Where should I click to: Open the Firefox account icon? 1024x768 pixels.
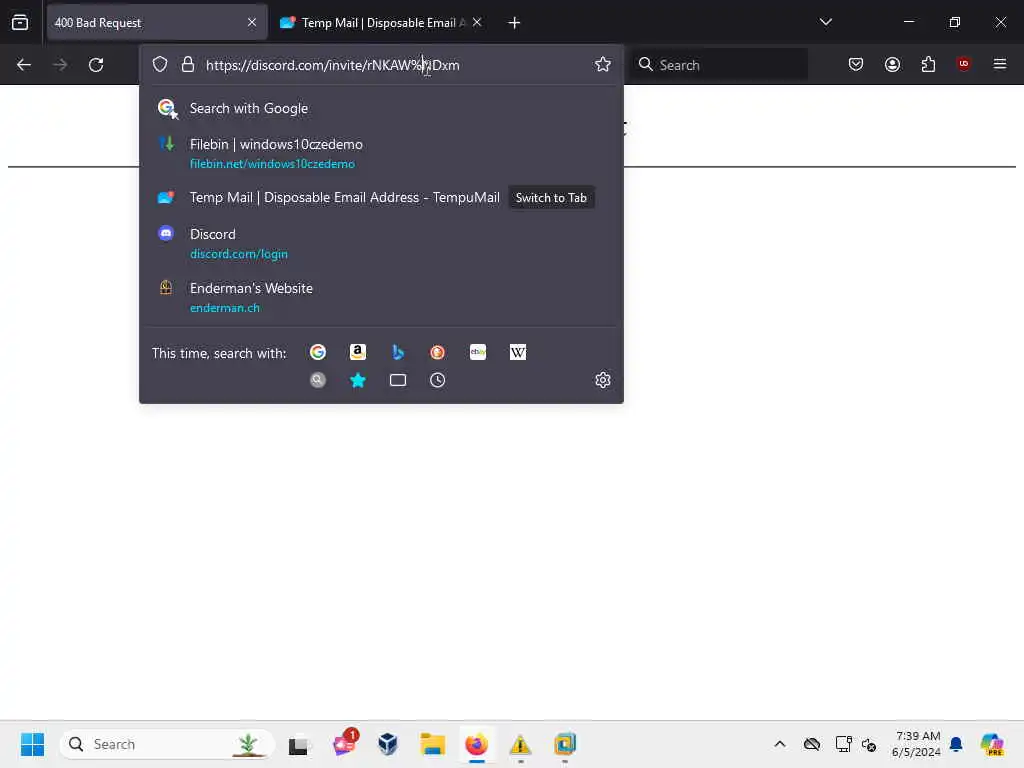892,64
